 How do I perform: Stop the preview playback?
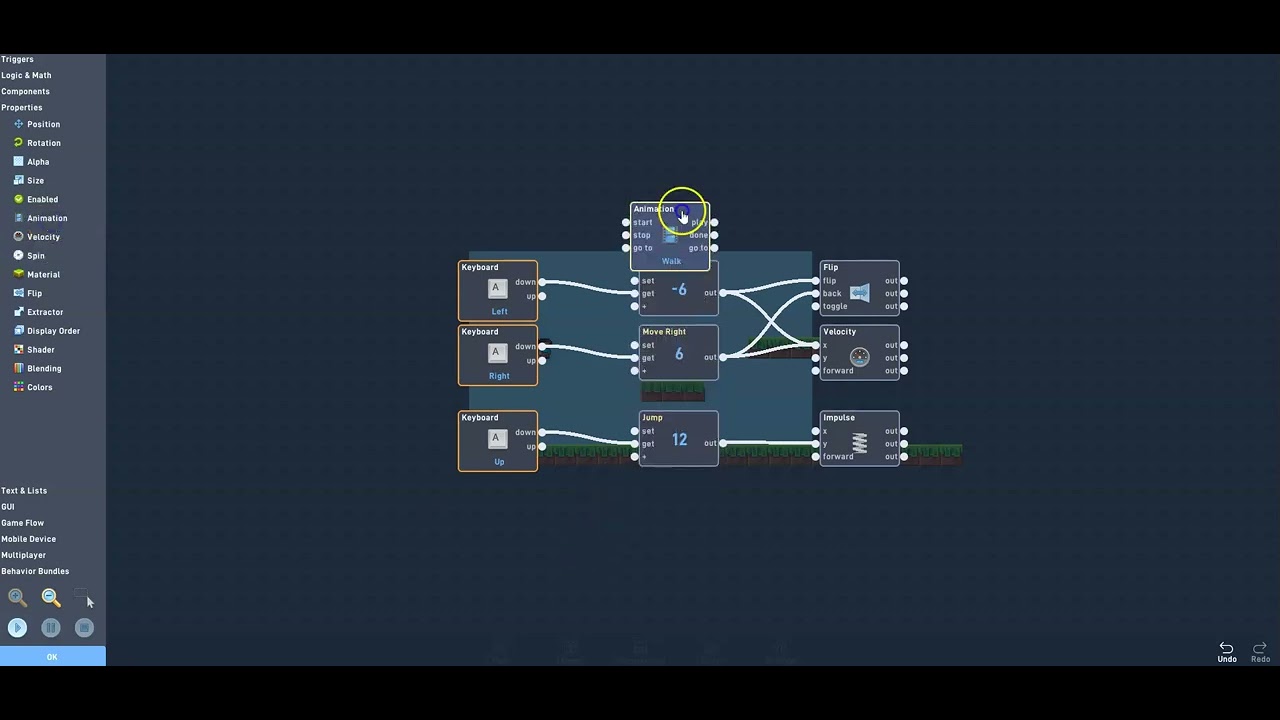click(84, 628)
